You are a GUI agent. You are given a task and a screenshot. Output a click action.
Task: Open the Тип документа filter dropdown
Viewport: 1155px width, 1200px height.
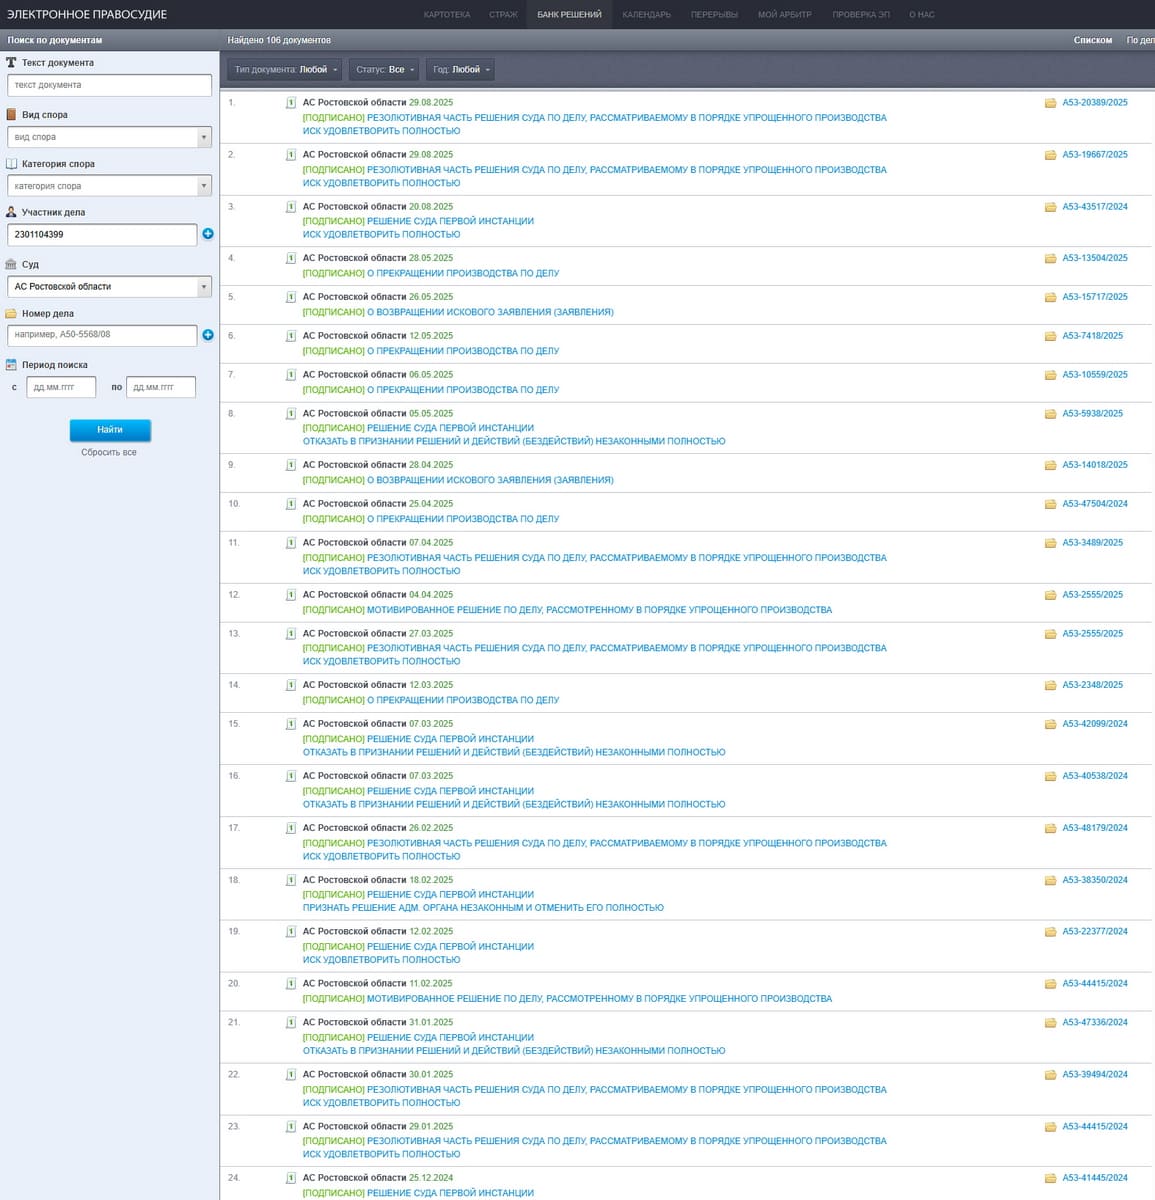pyautogui.click(x=286, y=70)
